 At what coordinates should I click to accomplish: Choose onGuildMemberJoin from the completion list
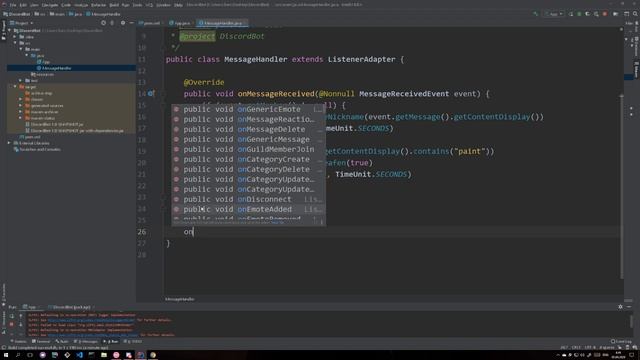[x=248, y=149]
